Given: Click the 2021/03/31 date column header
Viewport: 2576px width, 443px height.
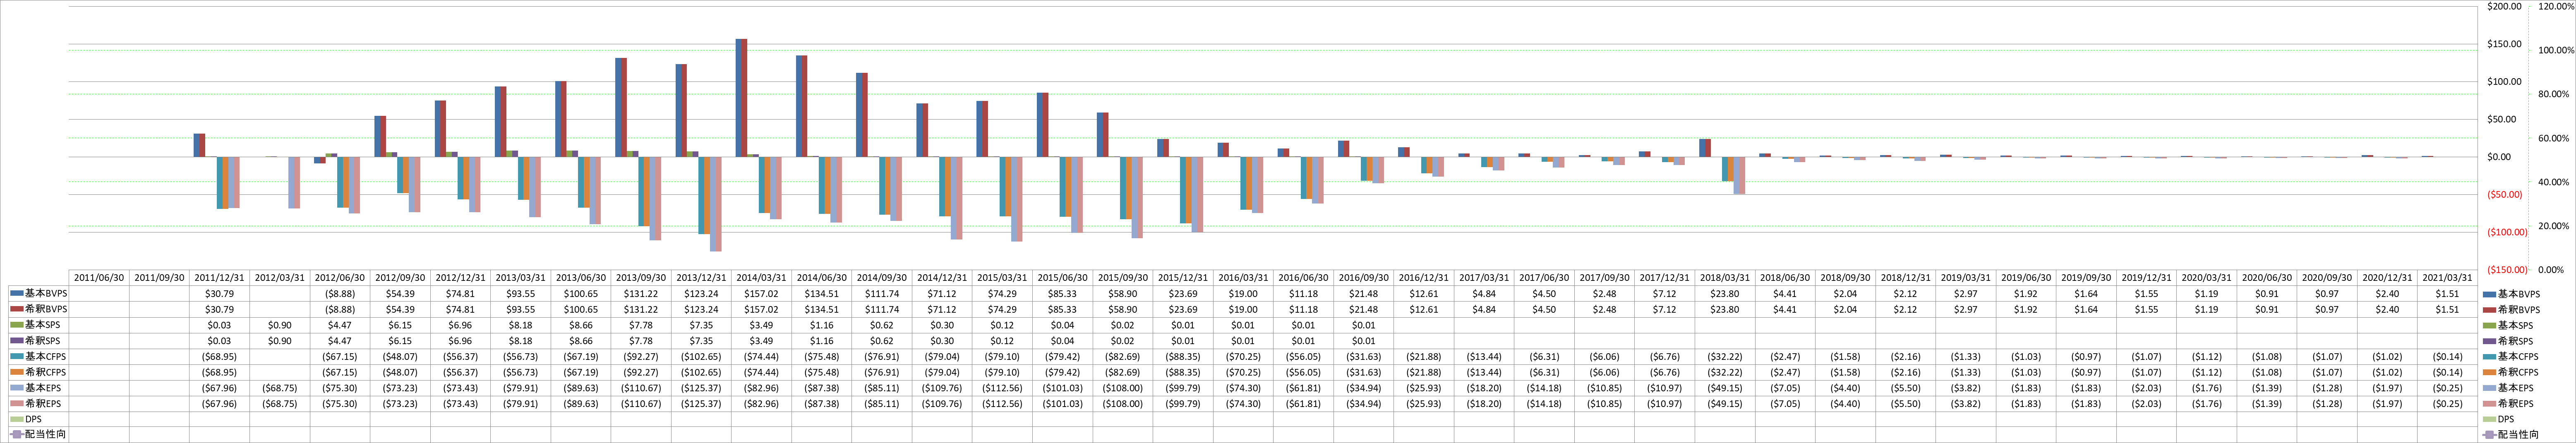Looking at the screenshot, I should point(2448,278).
